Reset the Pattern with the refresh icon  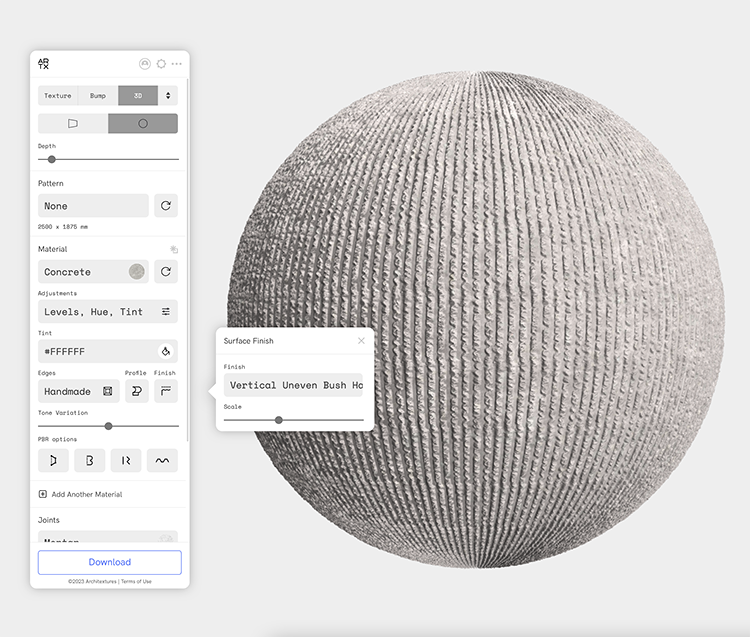click(166, 206)
